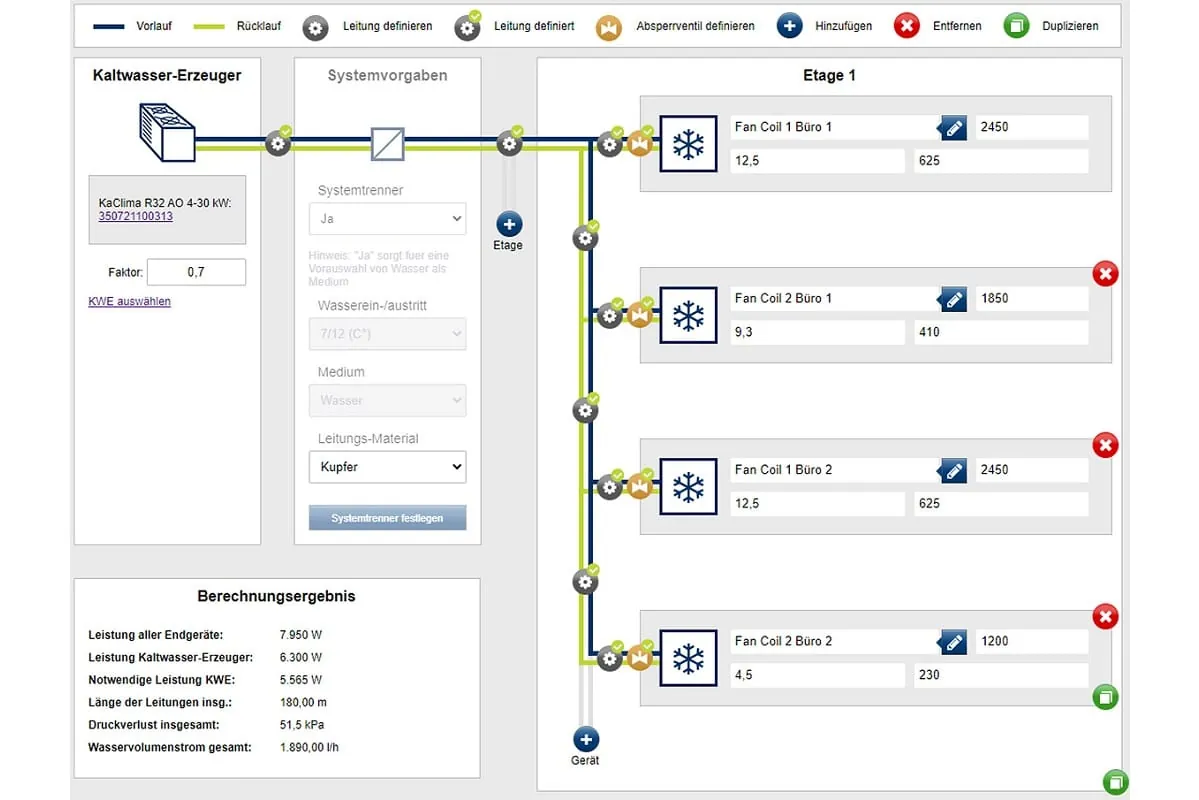The height and width of the screenshot is (800, 1199).
Task: Expand the Medium dropdown showing Wasser
Action: pos(387,401)
